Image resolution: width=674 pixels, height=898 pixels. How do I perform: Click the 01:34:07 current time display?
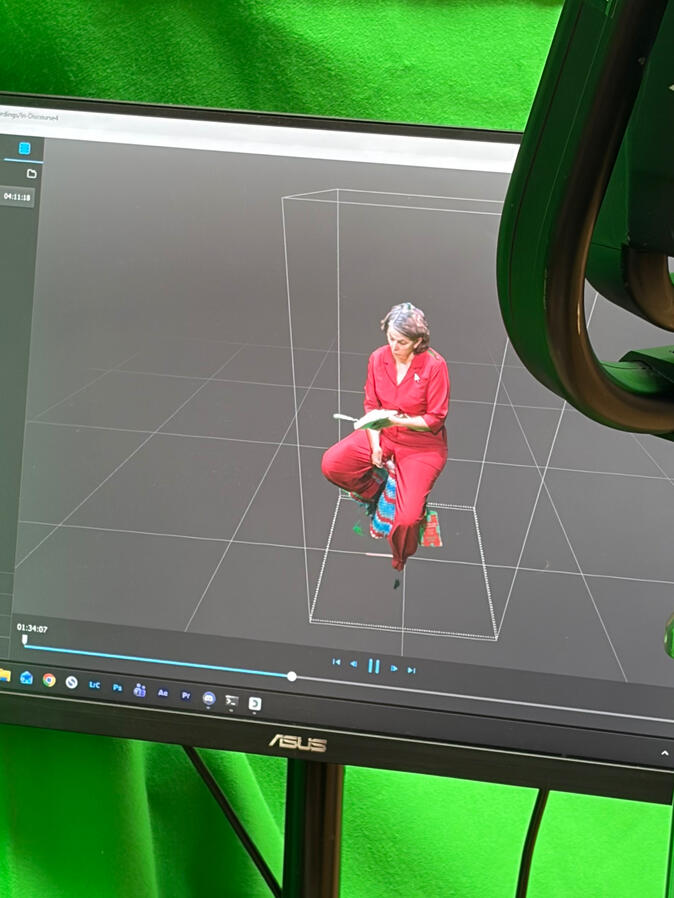pos(31,628)
